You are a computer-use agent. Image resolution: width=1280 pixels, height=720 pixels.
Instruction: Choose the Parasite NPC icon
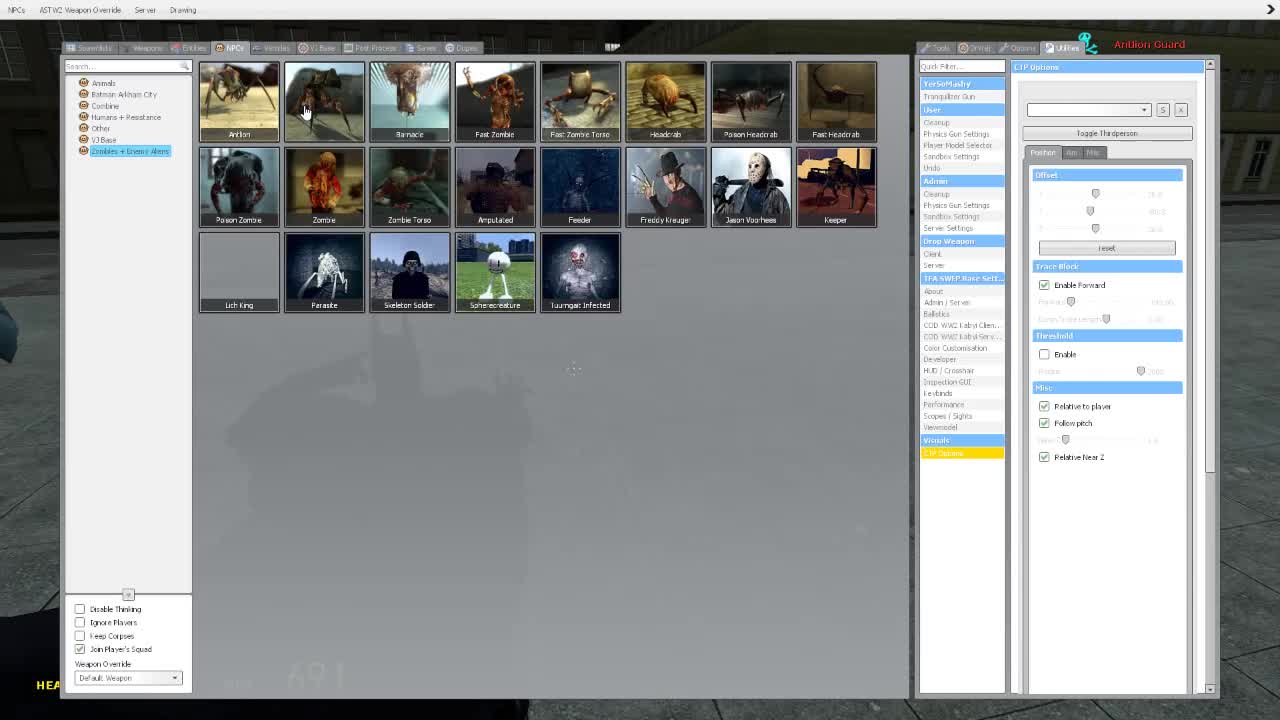pyautogui.click(x=324, y=271)
